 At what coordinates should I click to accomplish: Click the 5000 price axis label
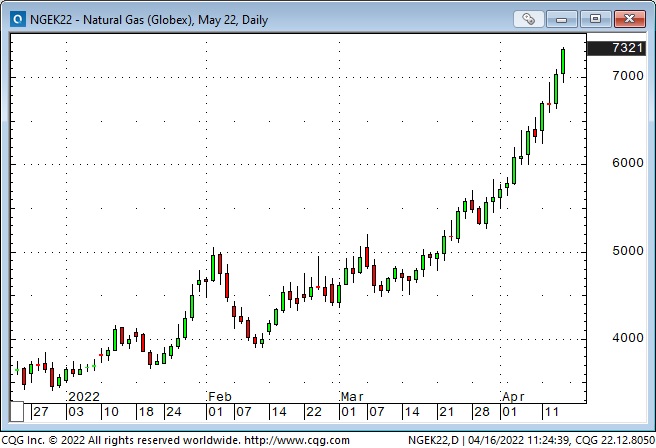coord(628,251)
